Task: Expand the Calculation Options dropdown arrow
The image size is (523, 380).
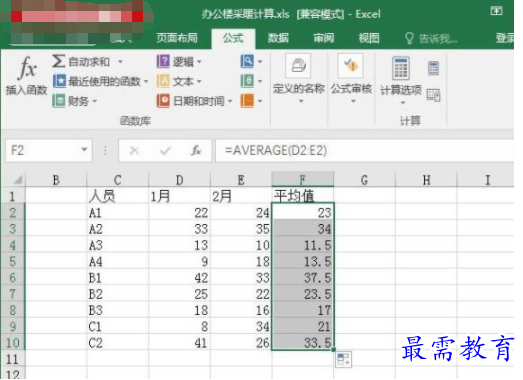Action: tap(403, 103)
